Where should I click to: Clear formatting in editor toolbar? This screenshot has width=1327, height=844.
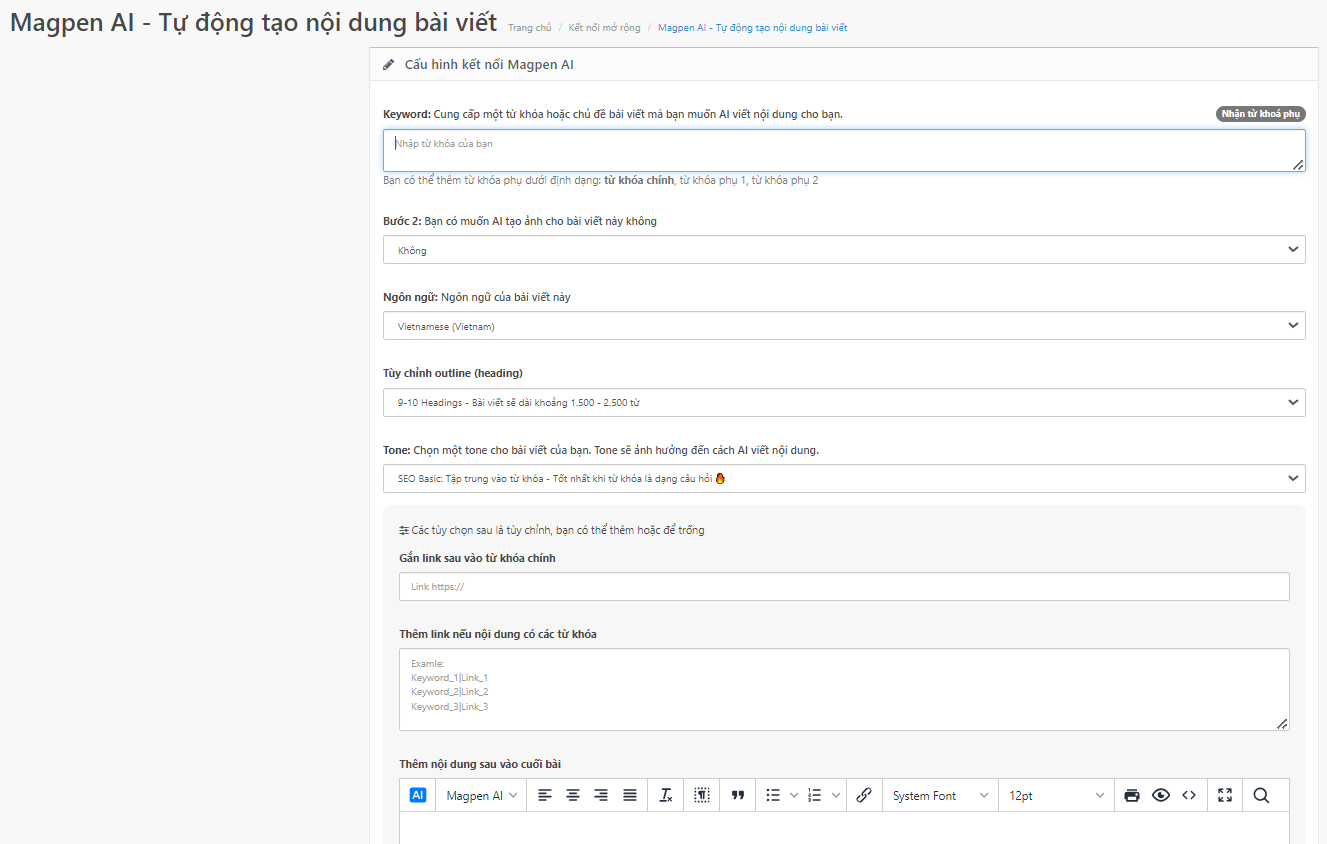pos(667,795)
